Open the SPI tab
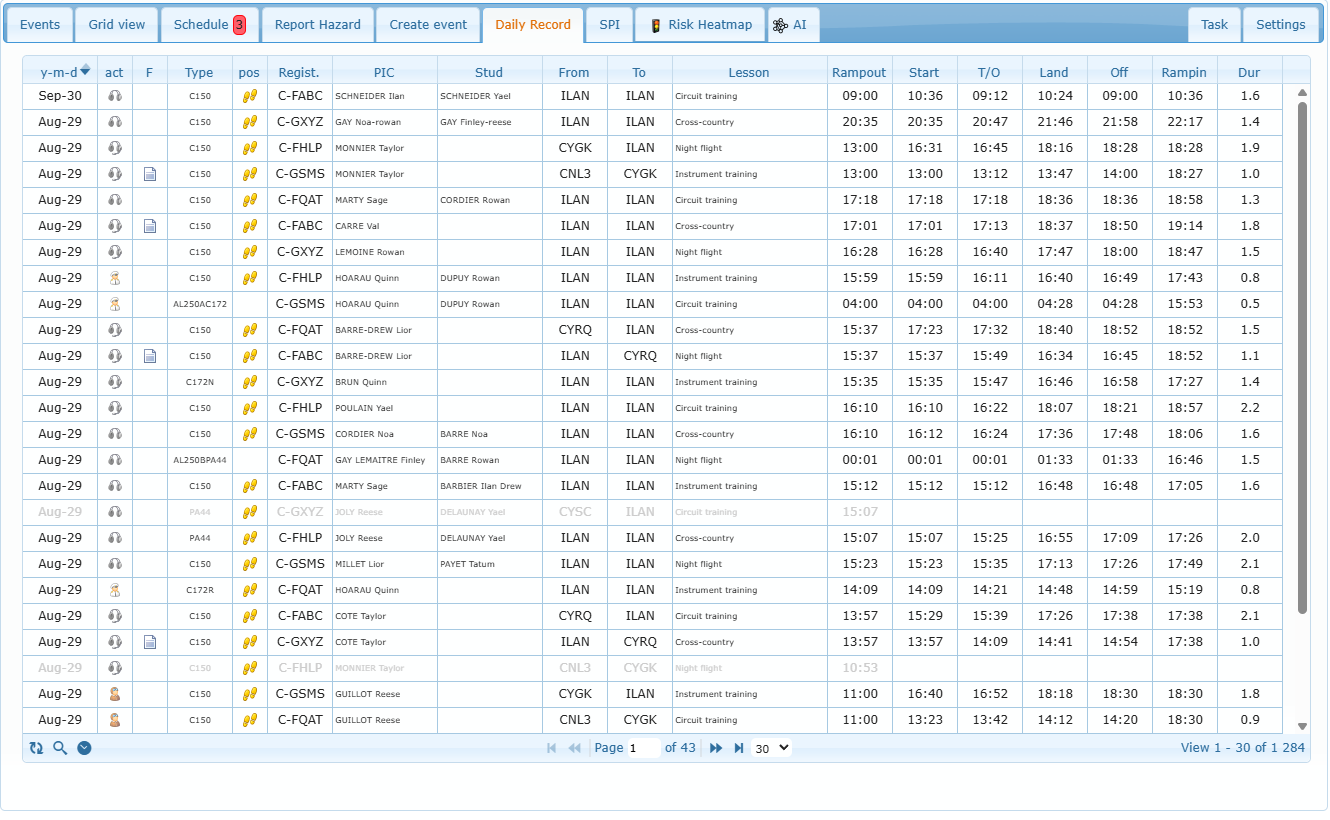The height and width of the screenshot is (820, 1330). 609,25
